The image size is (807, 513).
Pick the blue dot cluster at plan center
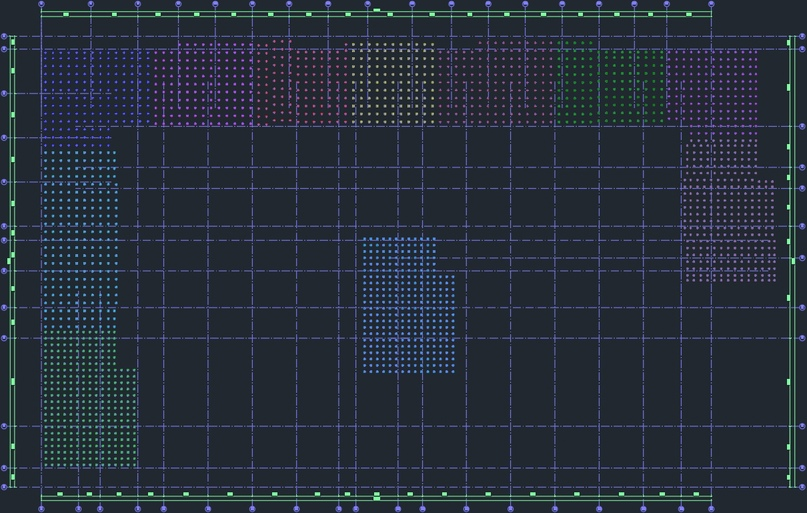click(409, 305)
